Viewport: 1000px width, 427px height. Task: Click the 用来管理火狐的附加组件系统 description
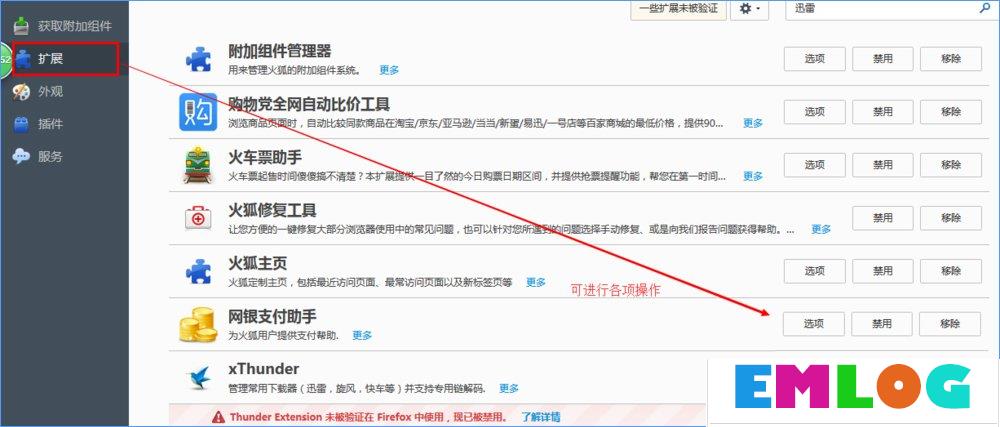click(295, 70)
